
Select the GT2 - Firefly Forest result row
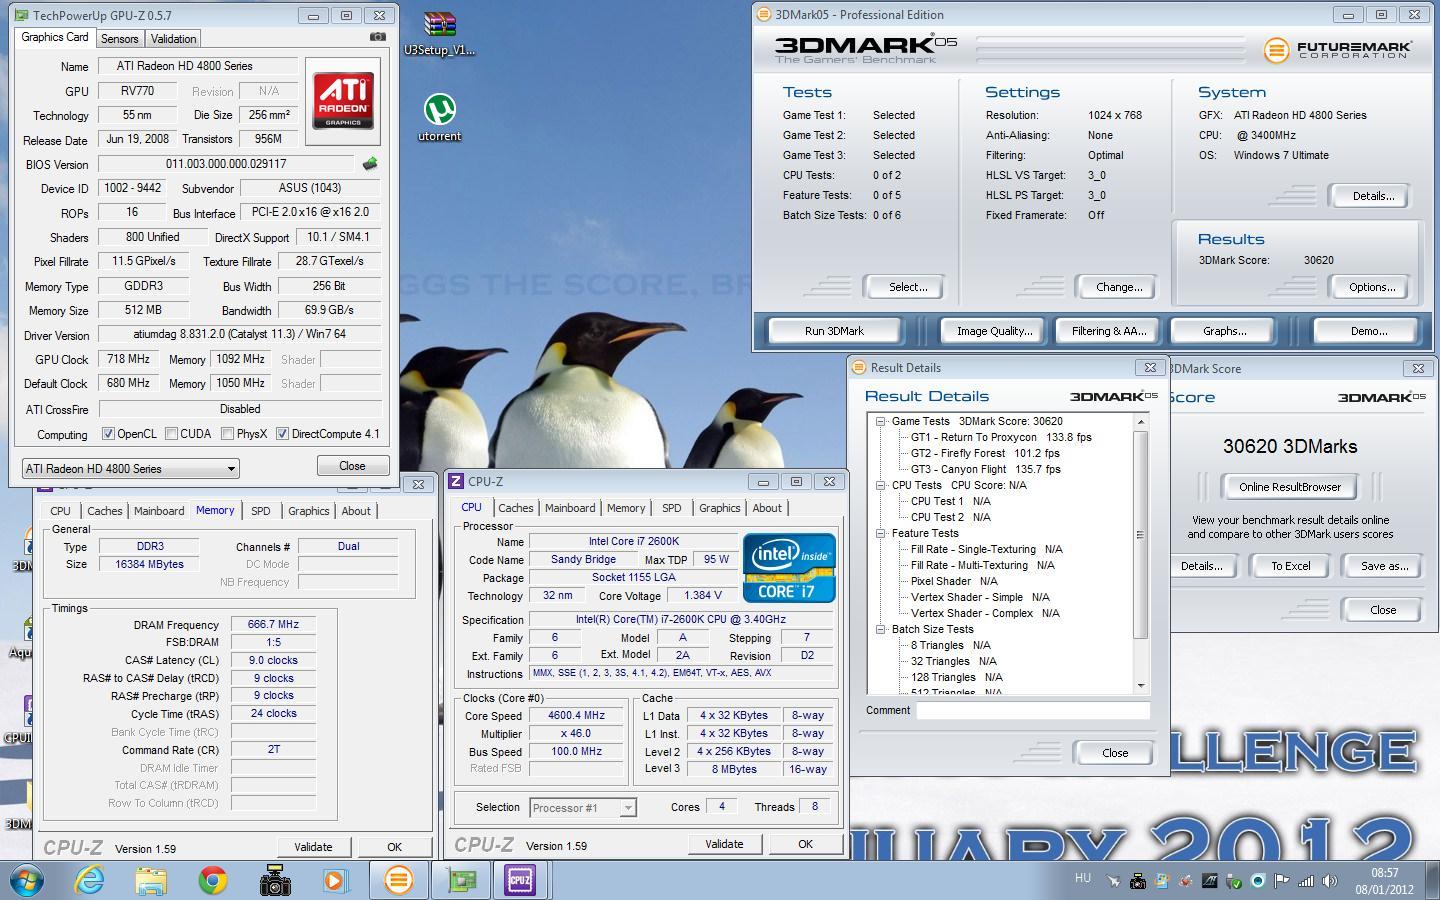click(x=984, y=453)
